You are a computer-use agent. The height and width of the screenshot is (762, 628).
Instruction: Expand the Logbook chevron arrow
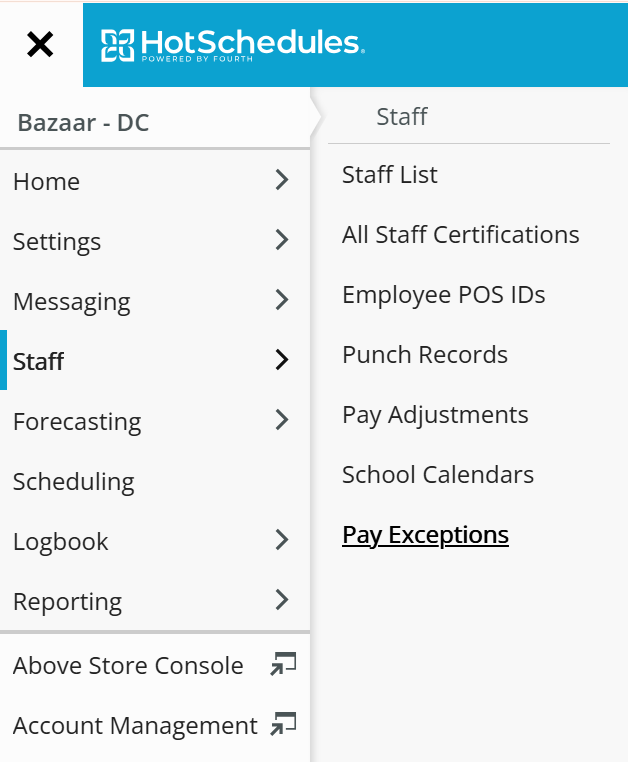pyautogui.click(x=282, y=539)
